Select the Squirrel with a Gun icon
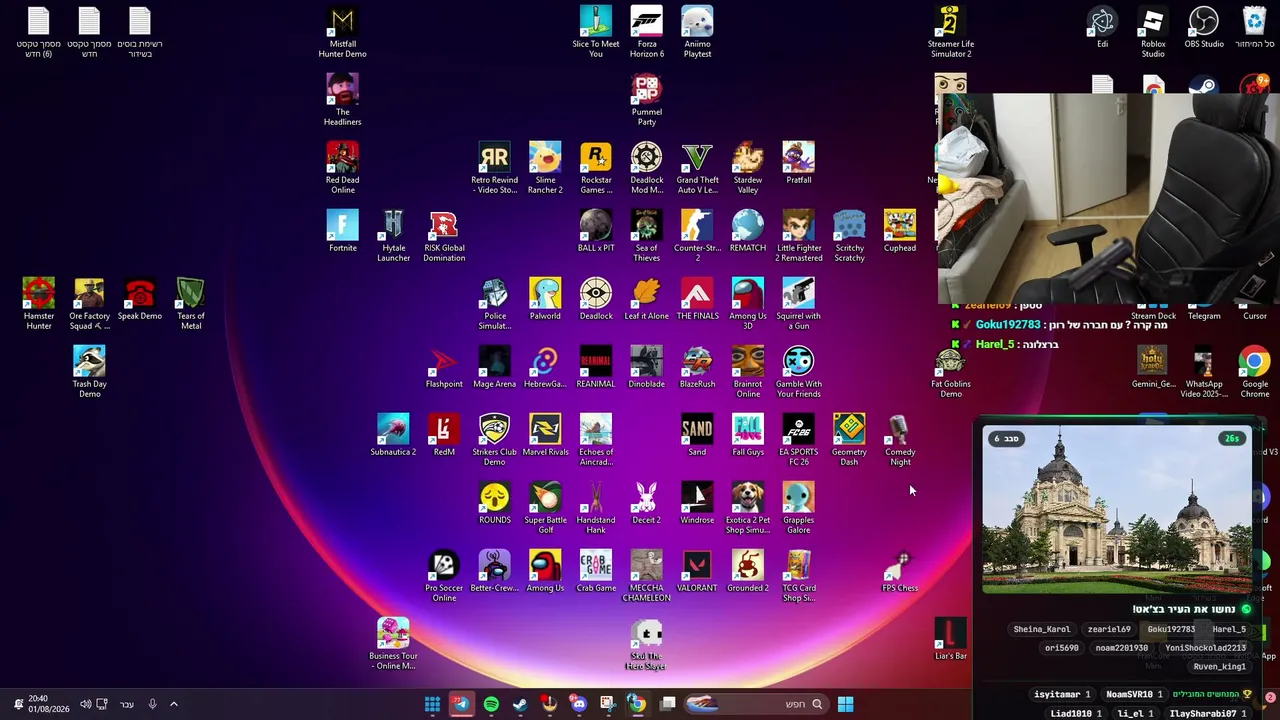This screenshot has height=720, width=1280. [799, 305]
